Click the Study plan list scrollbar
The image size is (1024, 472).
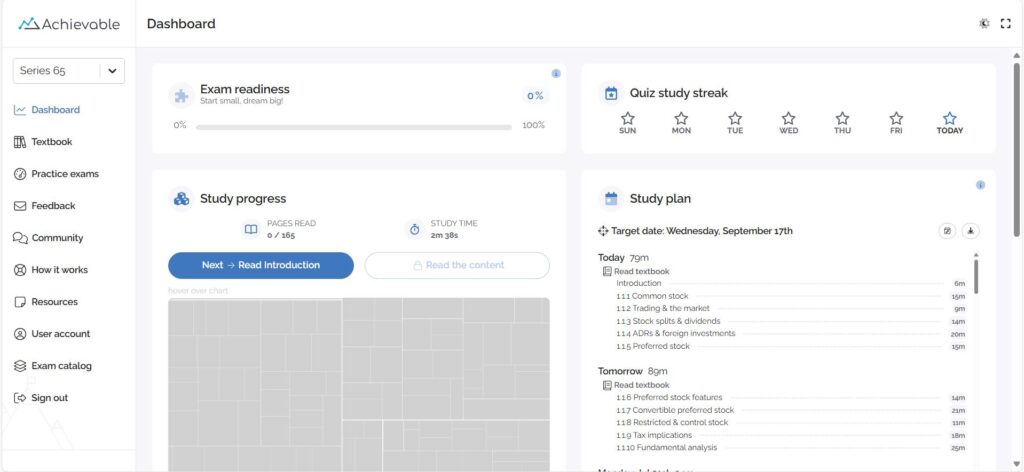point(976,274)
